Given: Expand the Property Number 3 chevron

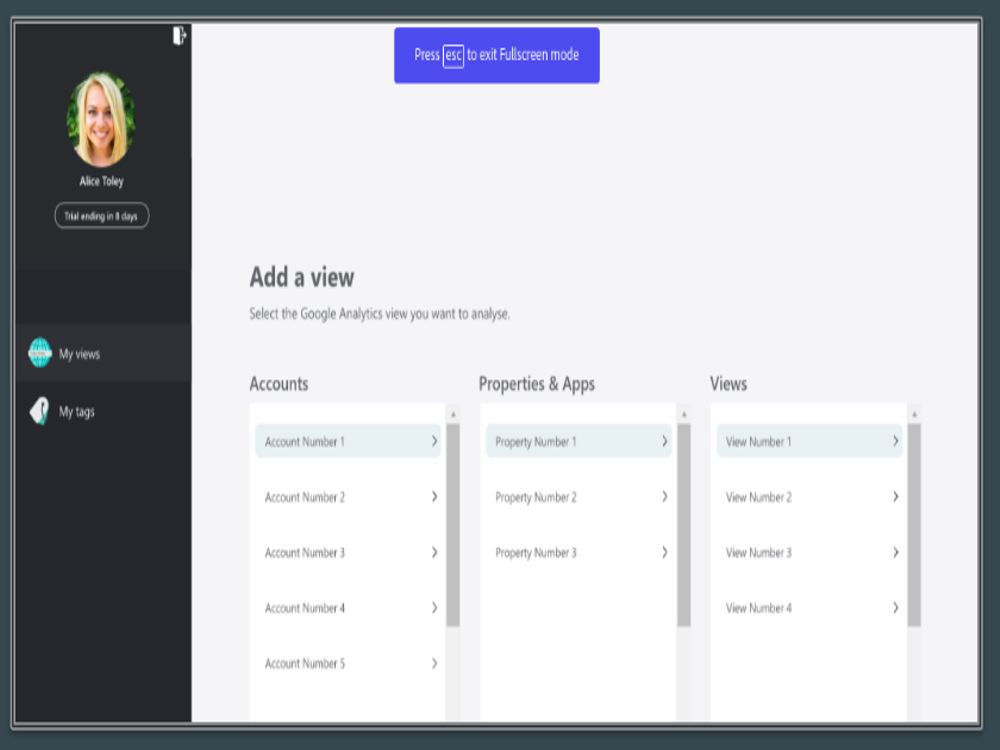Looking at the screenshot, I should pos(665,552).
